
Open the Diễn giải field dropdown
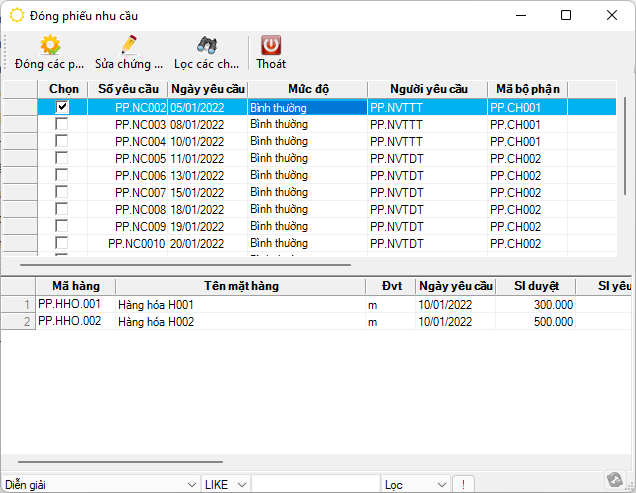(190, 484)
